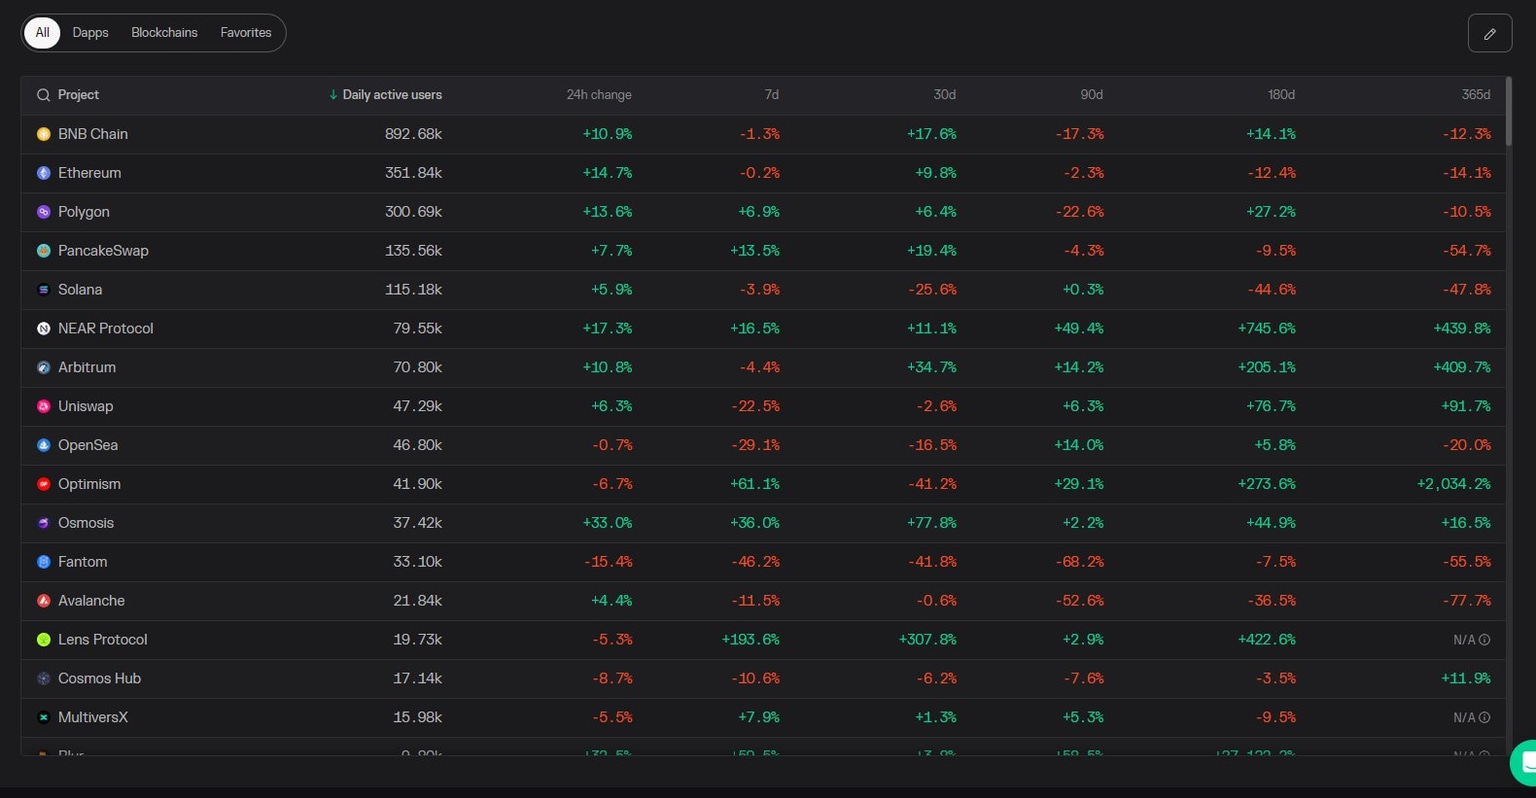This screenshot has width=1536, height=798.
Task: Switch to the Blockchains tab
Action: pyautogui.click(x=164, y=32)
